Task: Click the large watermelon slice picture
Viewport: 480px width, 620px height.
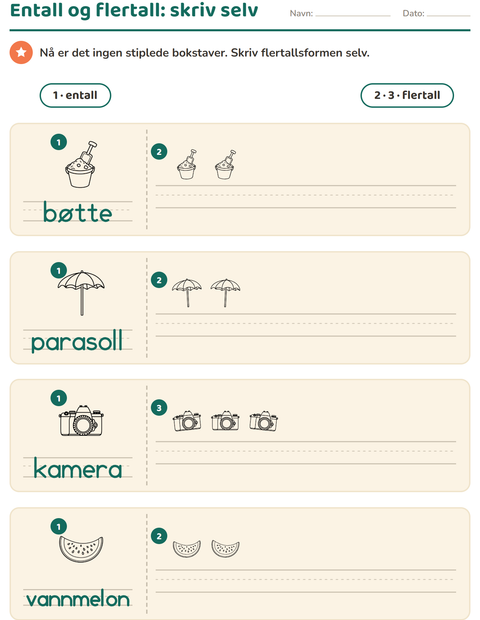Action: (x=81, y=549)
